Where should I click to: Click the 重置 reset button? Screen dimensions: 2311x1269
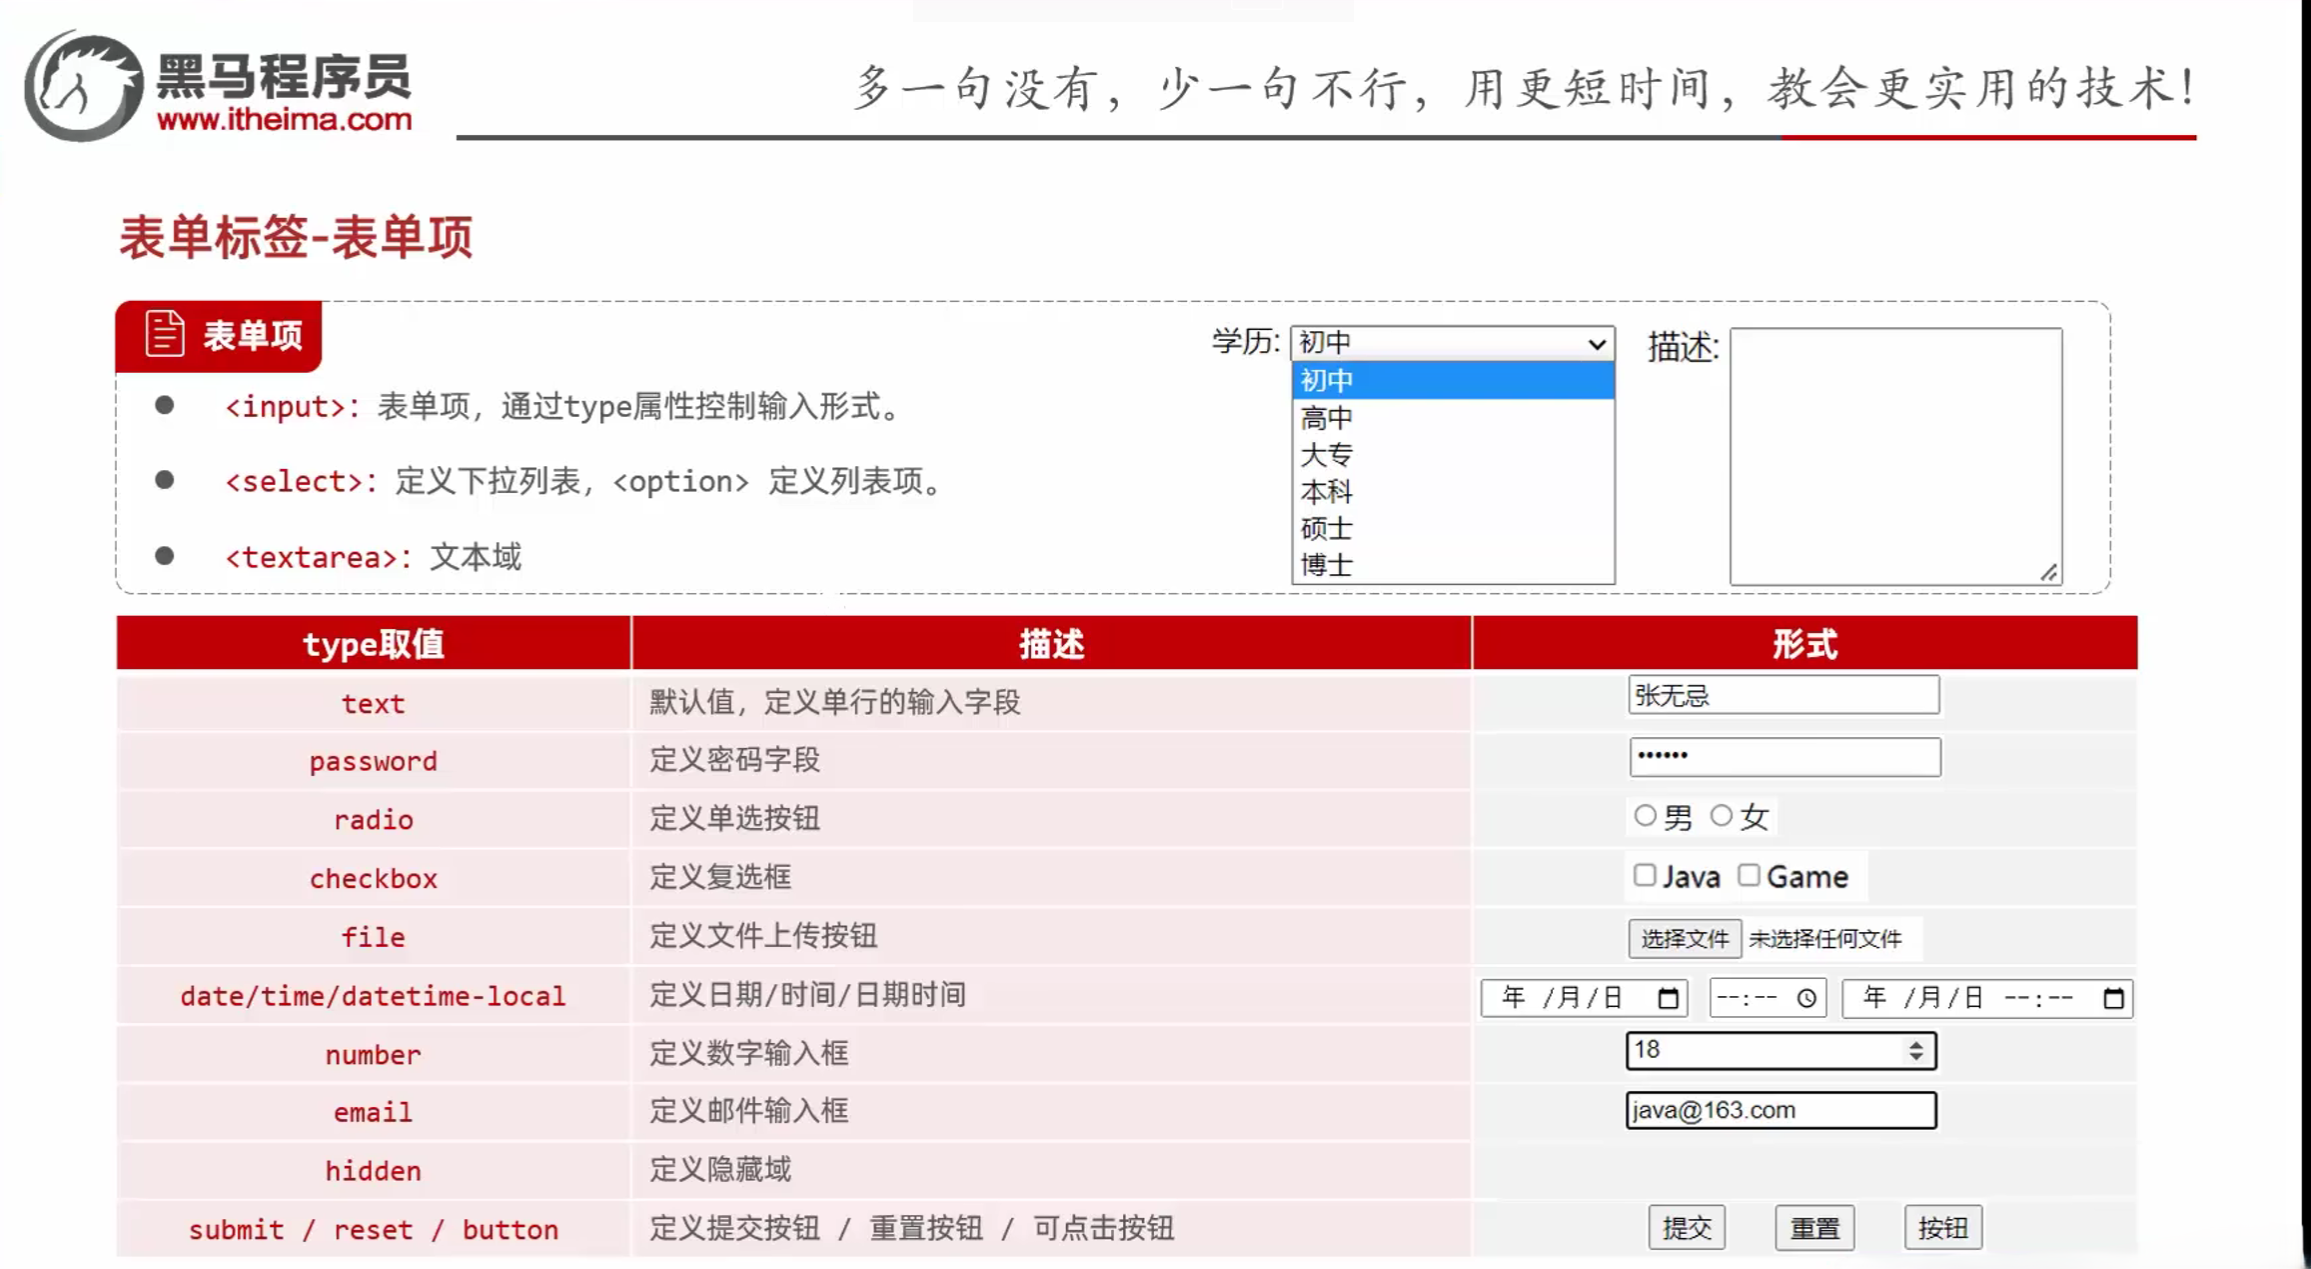1814,1227
